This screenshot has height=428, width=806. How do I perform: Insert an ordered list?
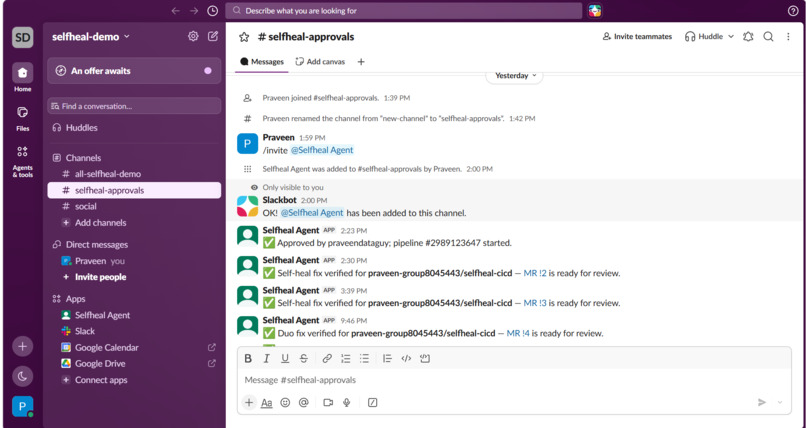(346, 359)
